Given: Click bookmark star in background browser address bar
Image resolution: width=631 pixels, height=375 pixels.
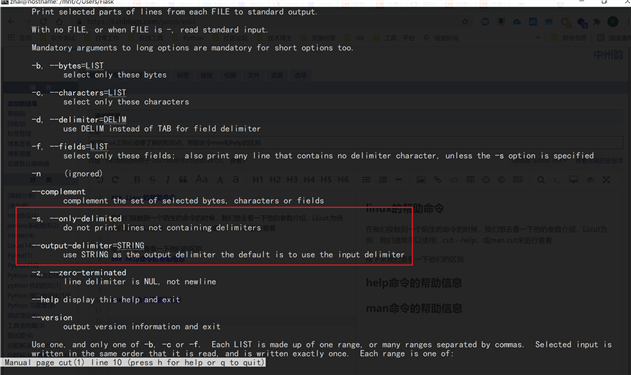Looking at the screenshot, I should [465, 22].
